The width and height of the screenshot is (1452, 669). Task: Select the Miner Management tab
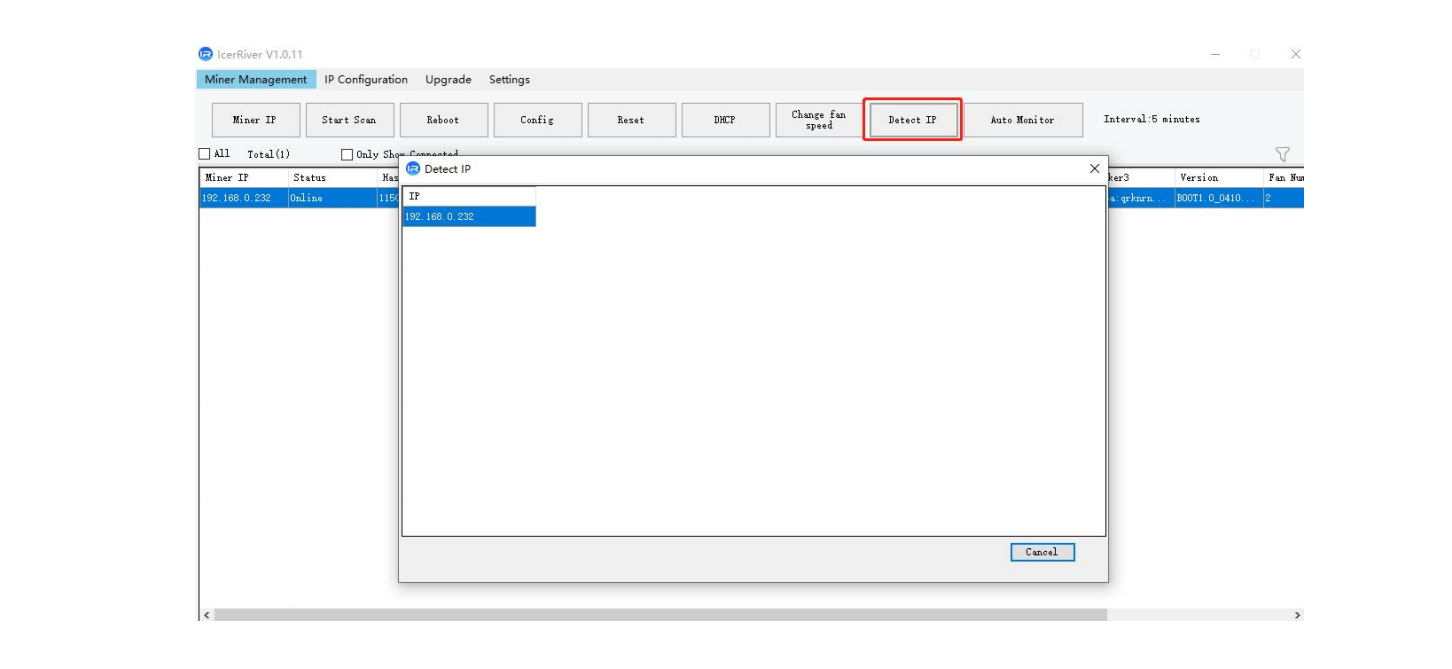click(x=256, y=80)
